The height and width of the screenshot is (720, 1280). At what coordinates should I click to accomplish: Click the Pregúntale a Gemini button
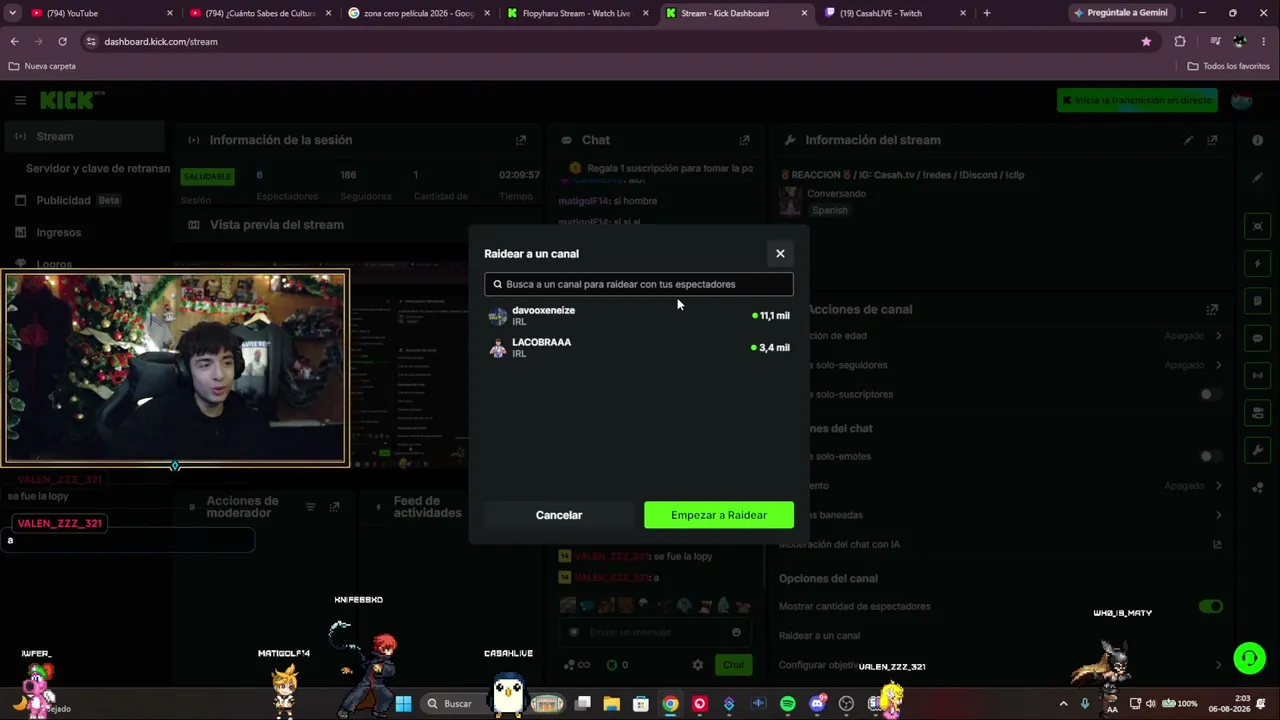tap(1121, 13)
